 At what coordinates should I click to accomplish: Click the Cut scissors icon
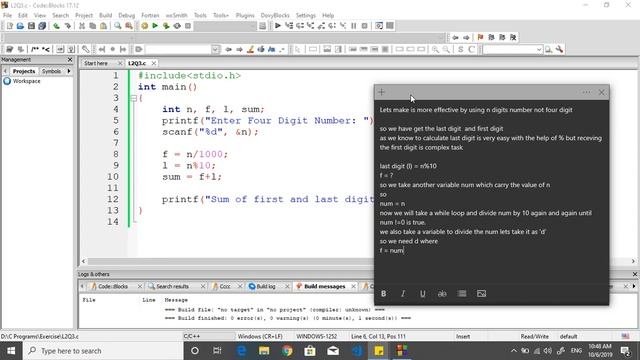coord(82,26)
